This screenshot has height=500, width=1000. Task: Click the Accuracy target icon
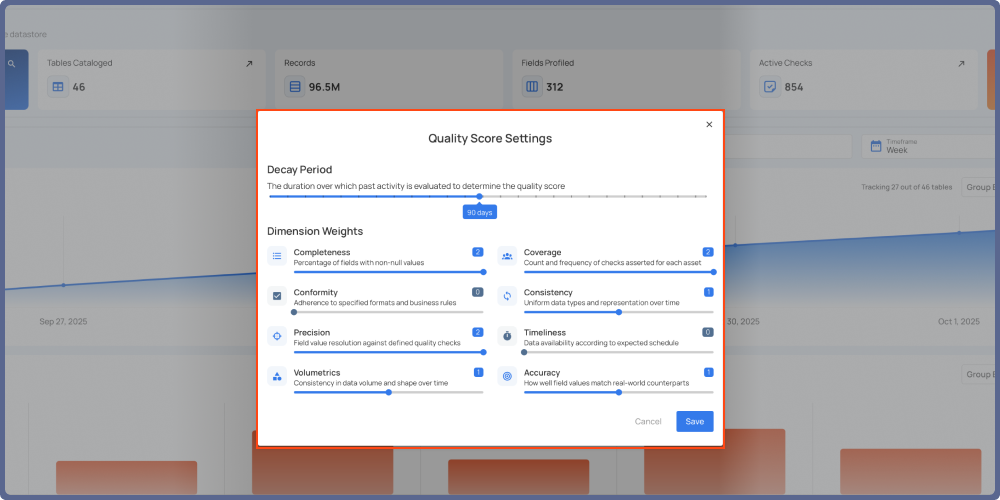(x=507, y=376)
